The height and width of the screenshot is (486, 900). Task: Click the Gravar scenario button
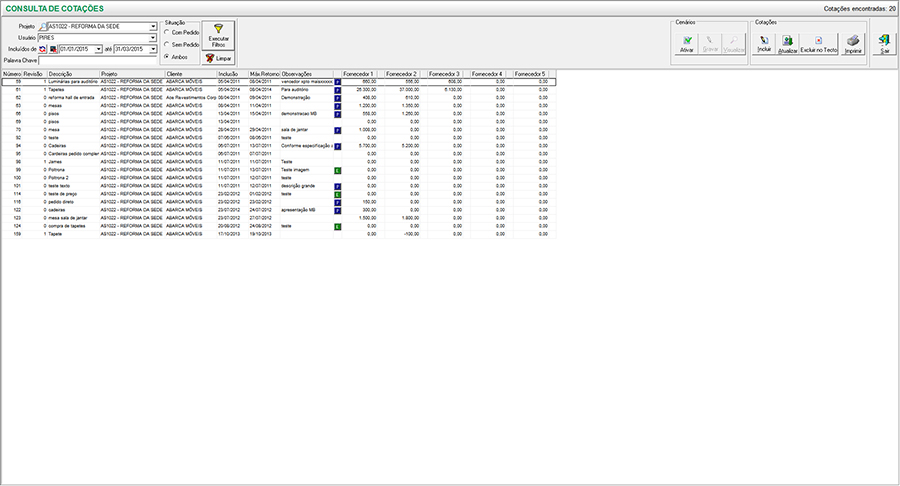pos(710,44)
